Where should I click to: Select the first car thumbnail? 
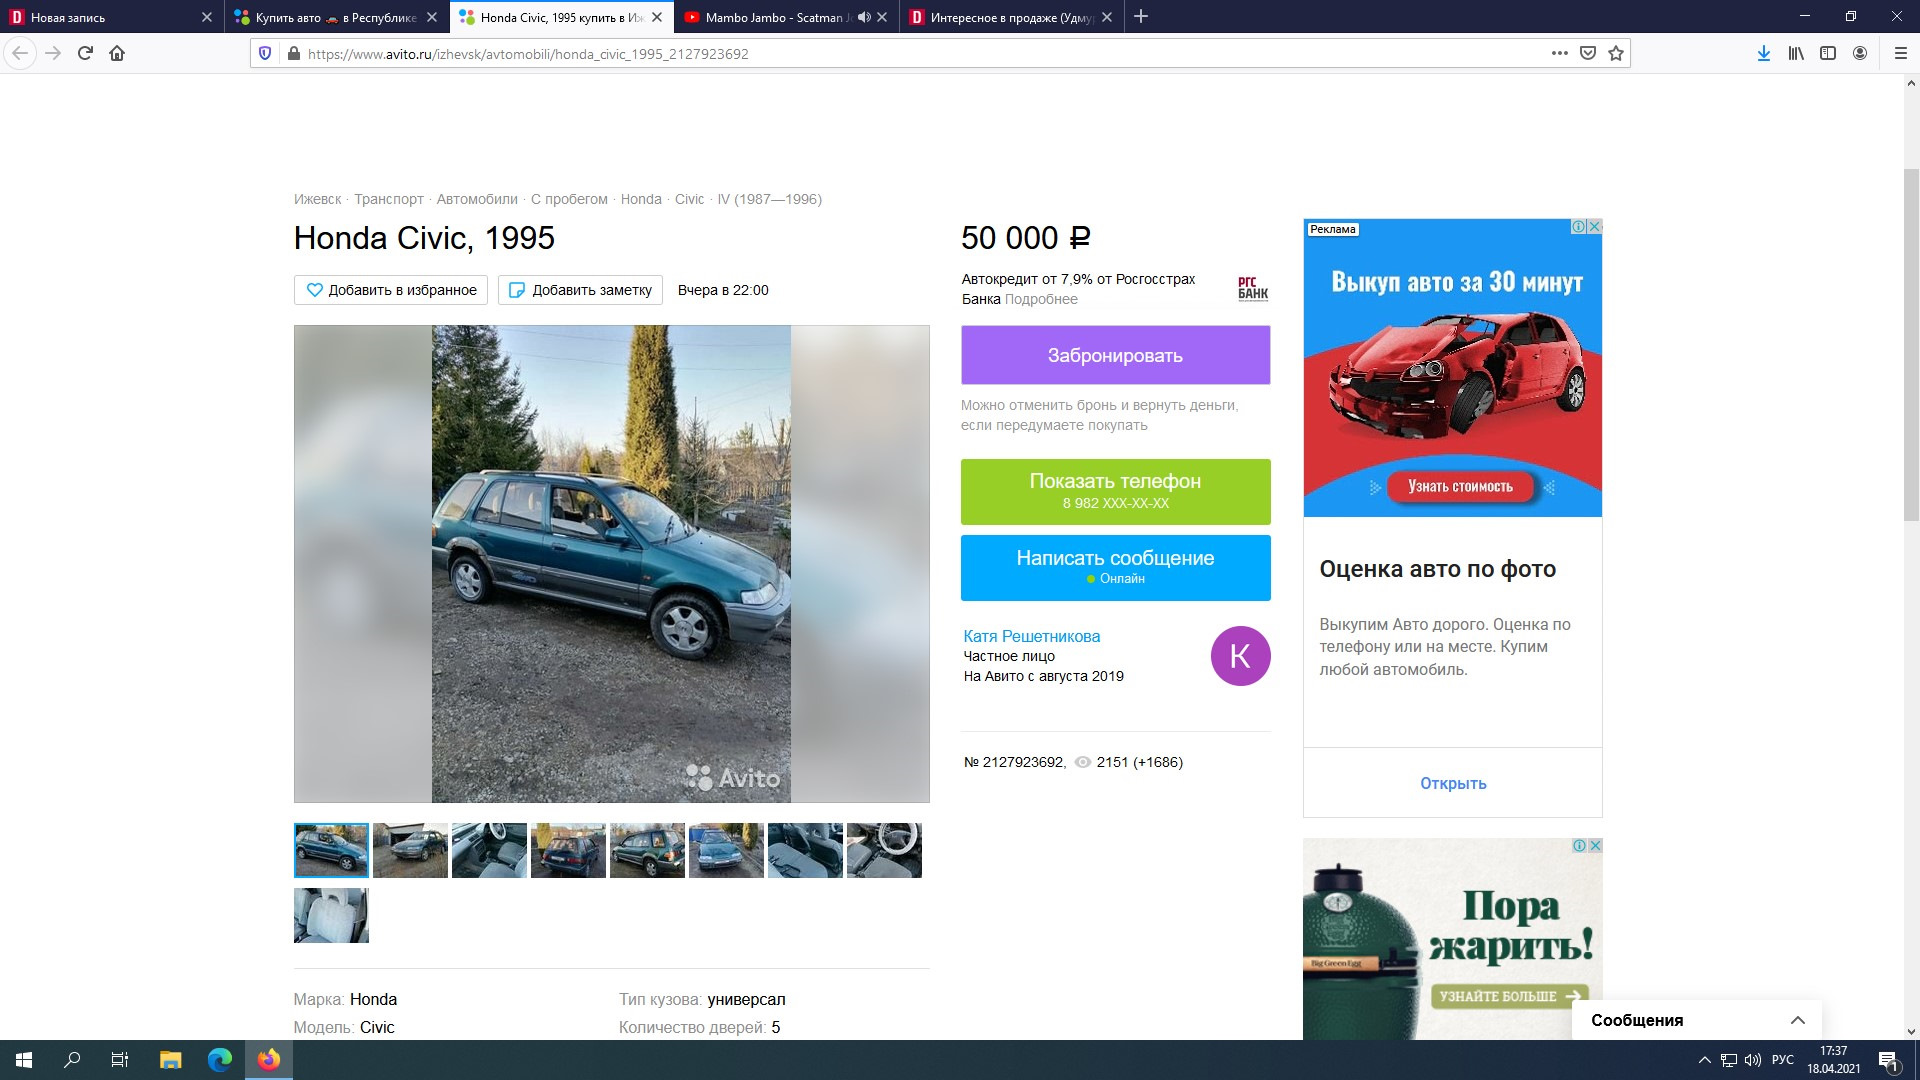[331, 850]
